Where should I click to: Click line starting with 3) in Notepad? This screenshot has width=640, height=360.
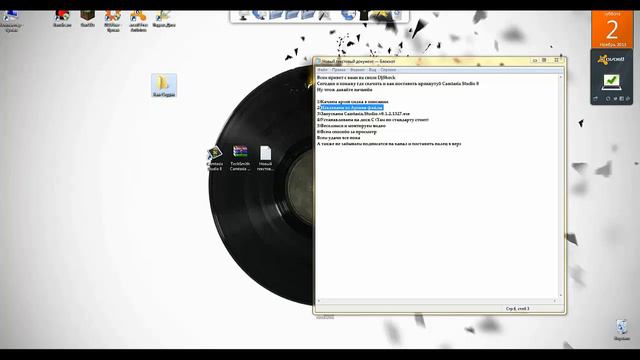363,114
